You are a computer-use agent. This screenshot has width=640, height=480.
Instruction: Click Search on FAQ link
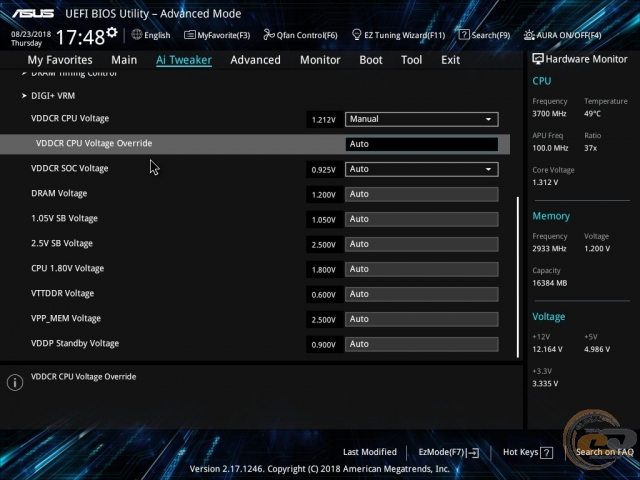pyautogui.click(x=604, y=452)
